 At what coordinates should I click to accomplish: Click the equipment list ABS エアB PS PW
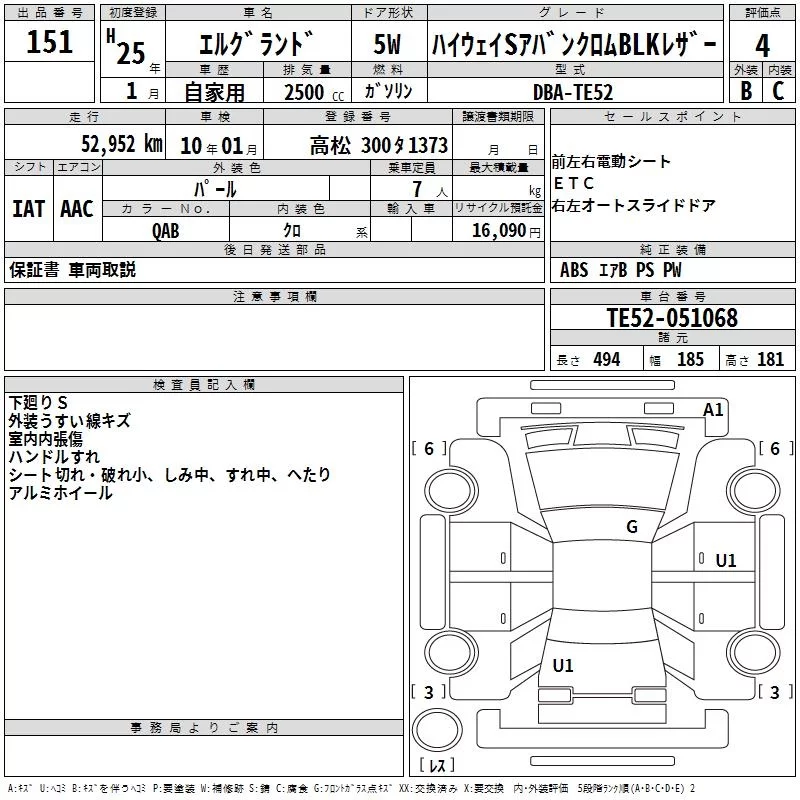pos(620,270)
